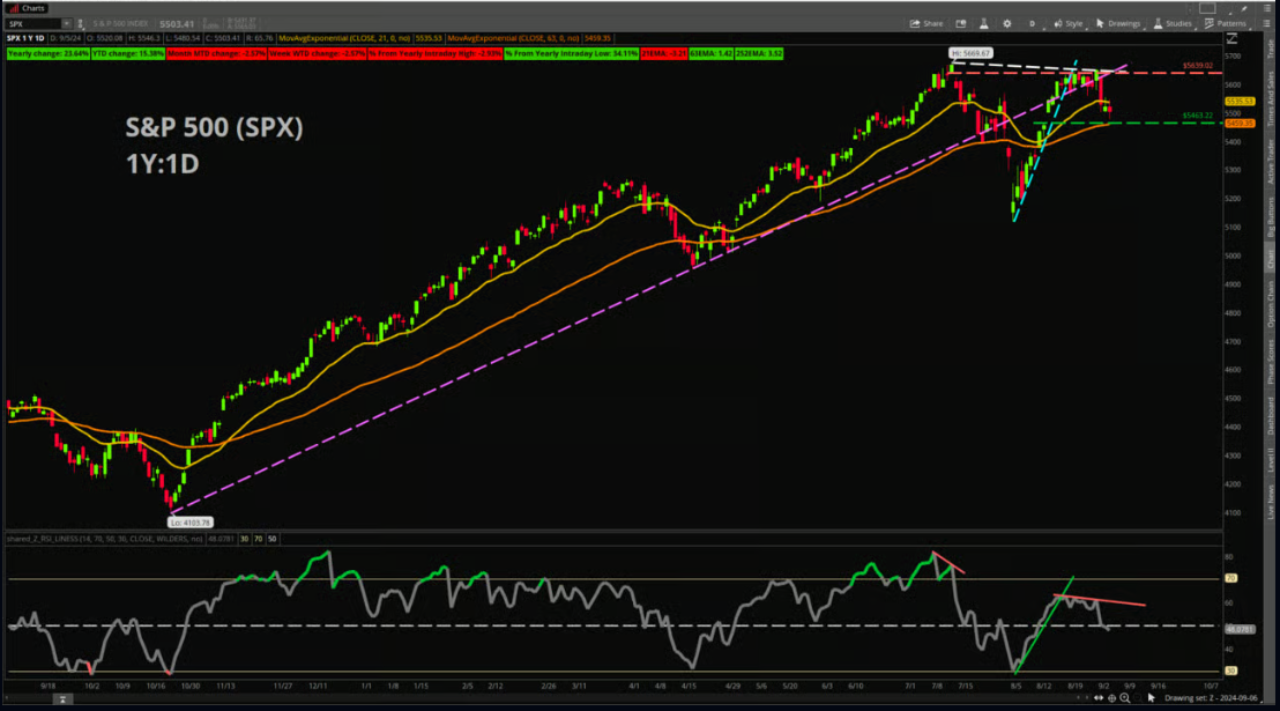
Task: Click the chart grid layout rectangle icon
Action: tap(1207, 8)
